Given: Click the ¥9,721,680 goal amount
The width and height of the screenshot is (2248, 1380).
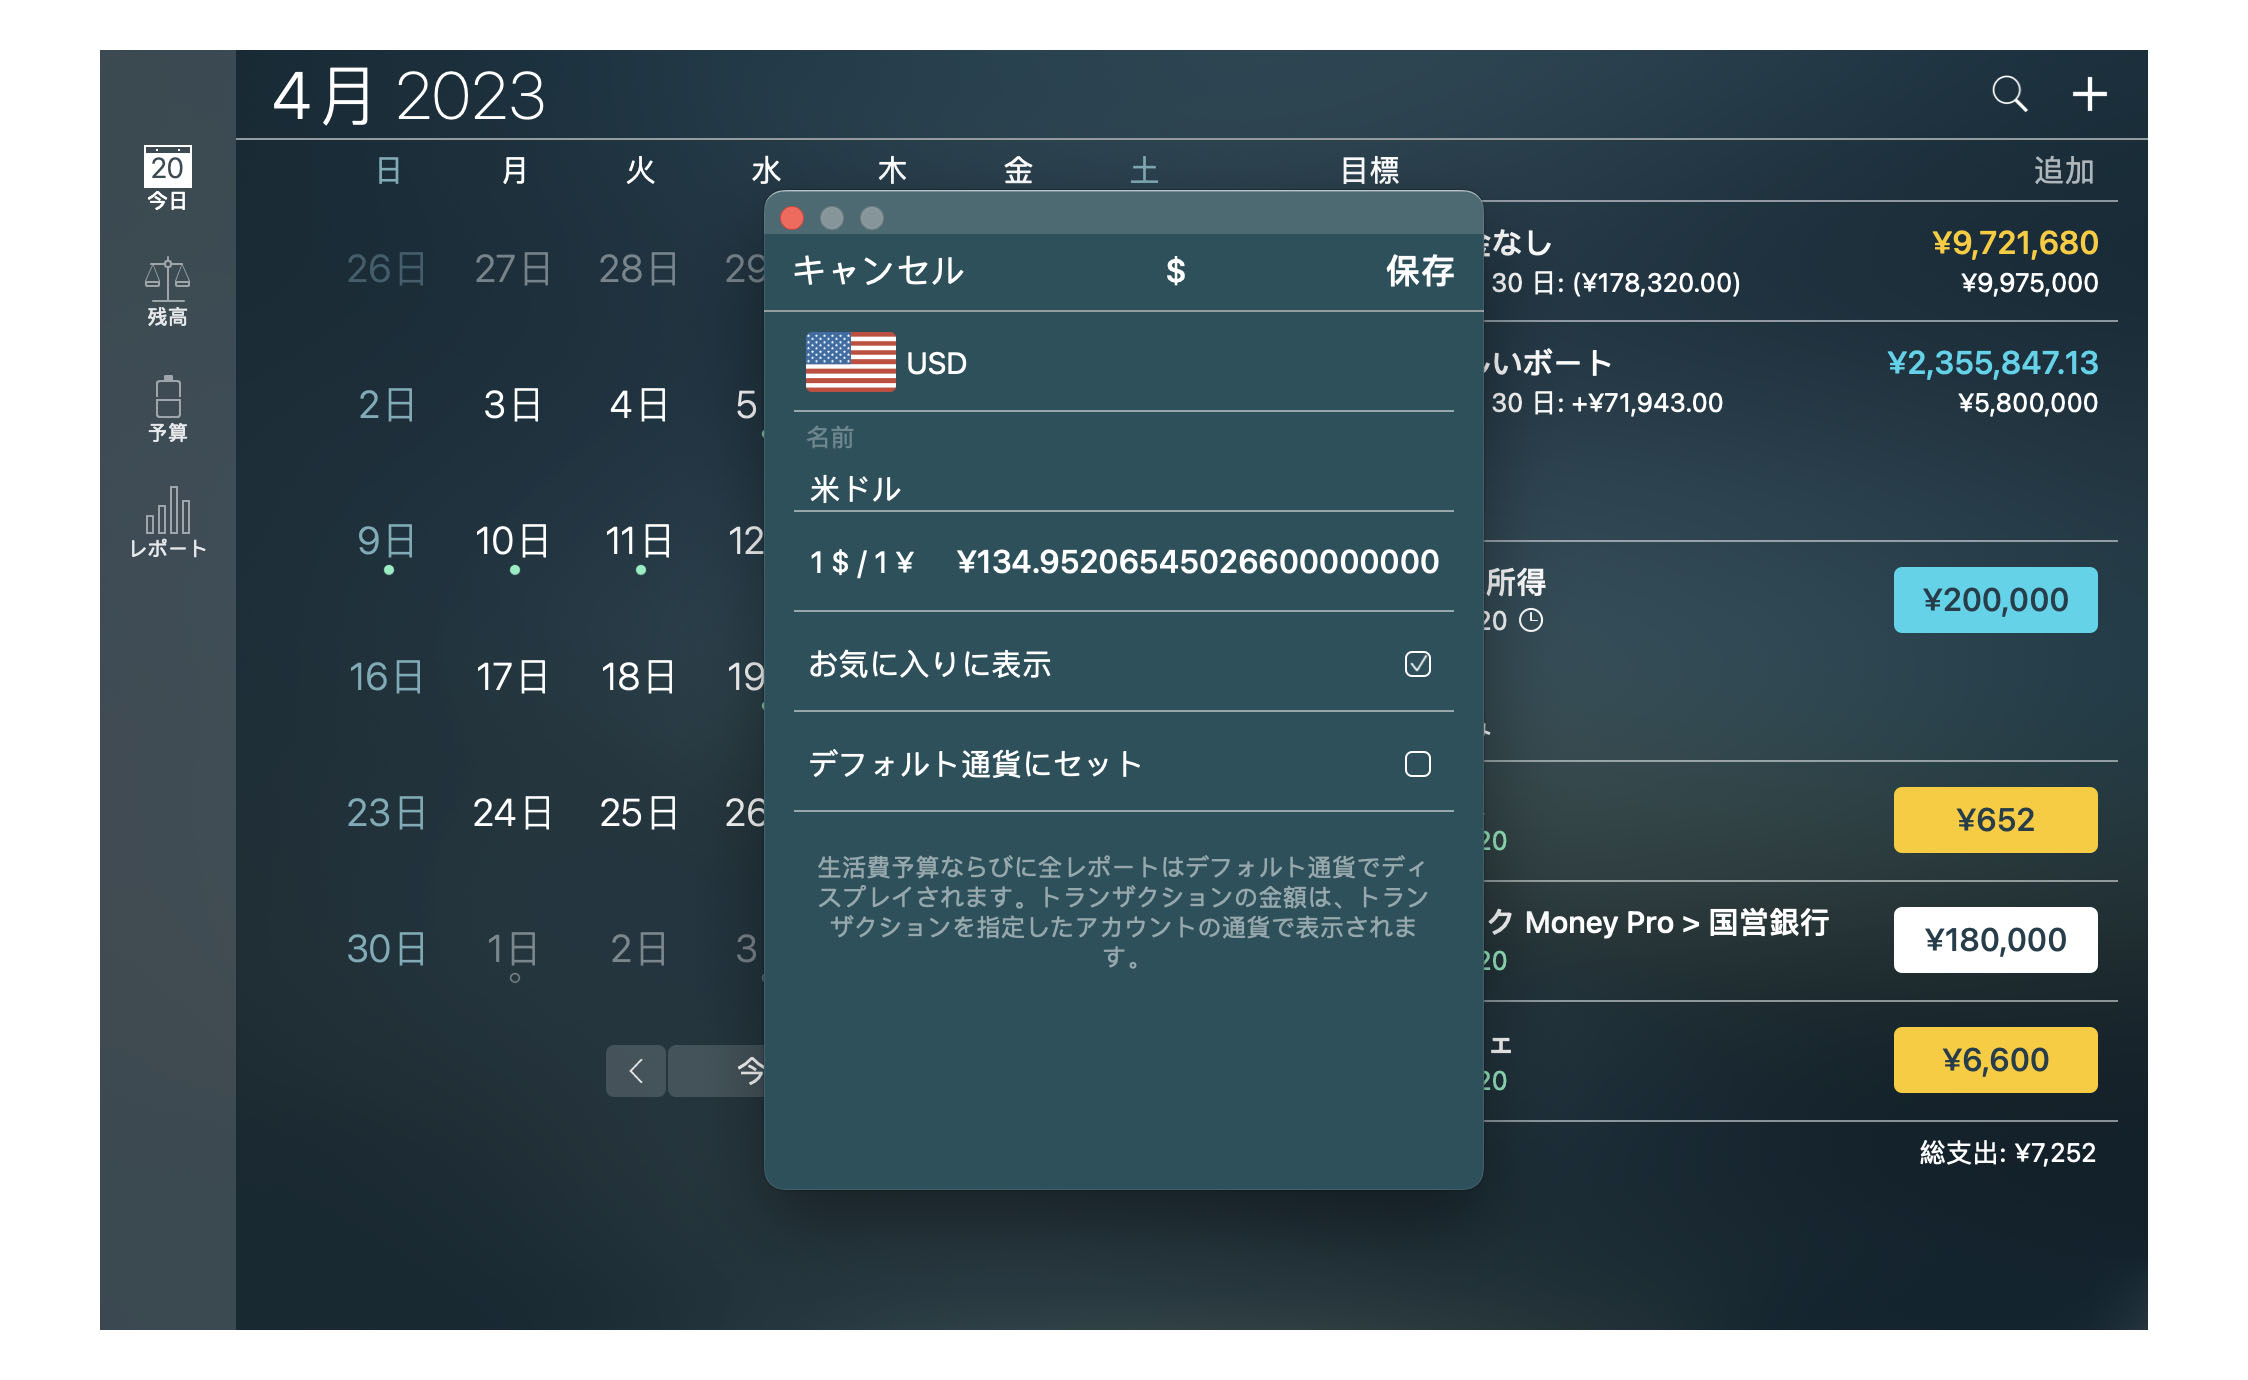Looking at the screenshot, I should pyautogui.click(x=2014, y=243).
